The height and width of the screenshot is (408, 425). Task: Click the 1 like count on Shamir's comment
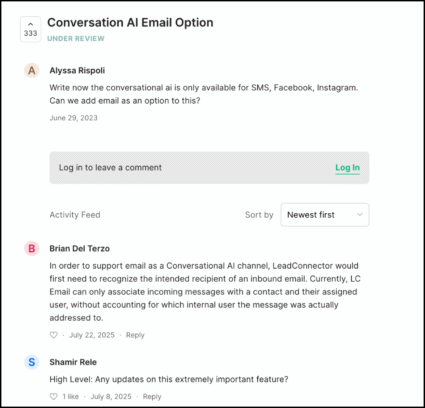pos(71,397)
